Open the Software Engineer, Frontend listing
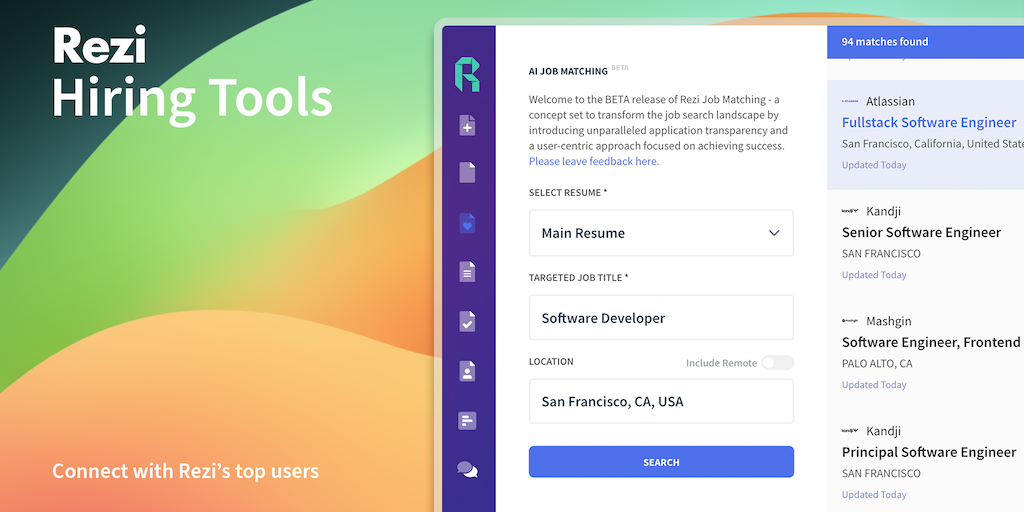Viewport: 1024px width, 512px height. pos(931,342)
